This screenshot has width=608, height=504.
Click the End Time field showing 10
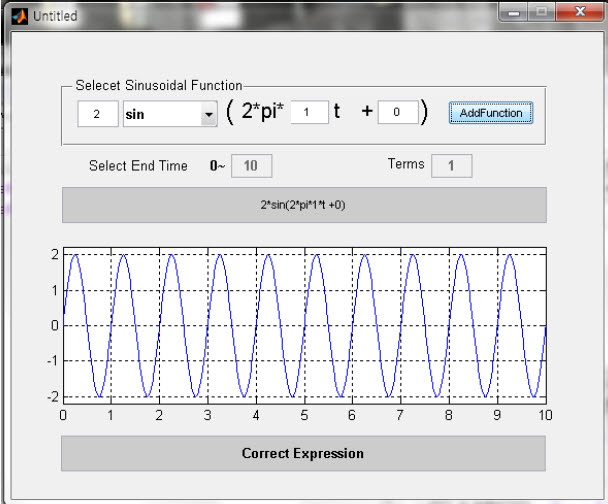pyautogui.click(x=251, y=166)
